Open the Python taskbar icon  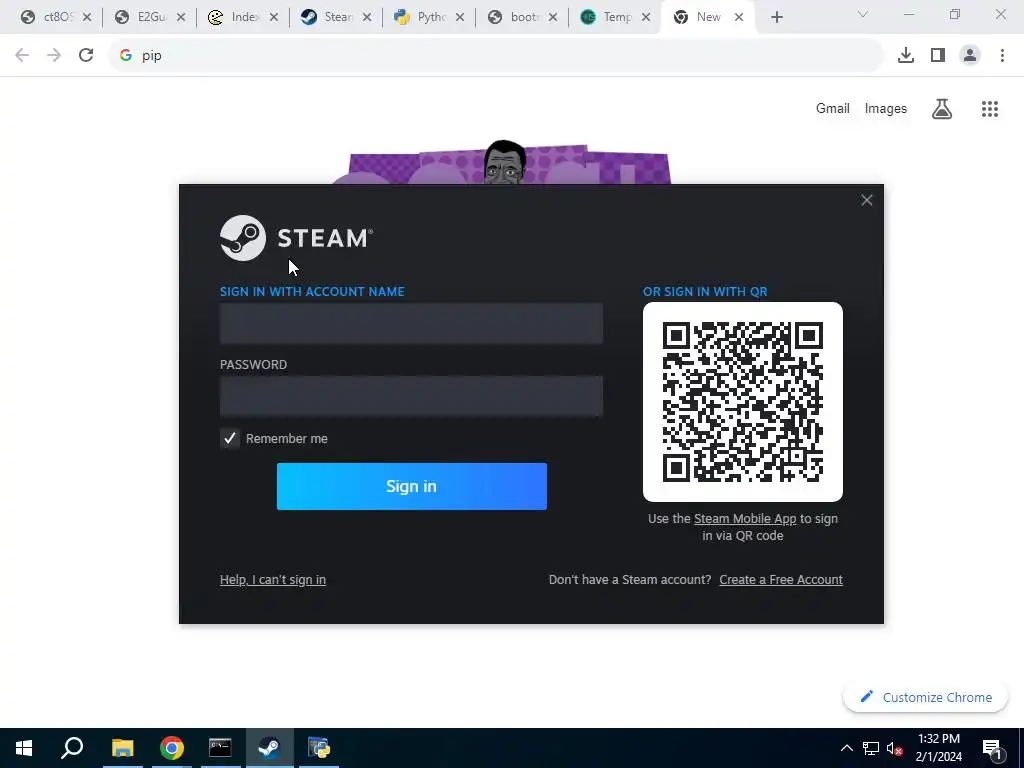pyautogui.click(x=319, y=748)
